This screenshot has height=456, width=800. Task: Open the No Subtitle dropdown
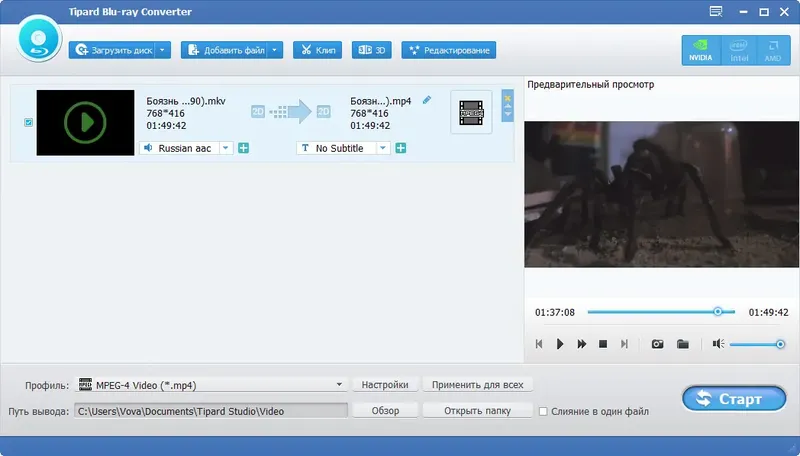[x=383, y=148]
